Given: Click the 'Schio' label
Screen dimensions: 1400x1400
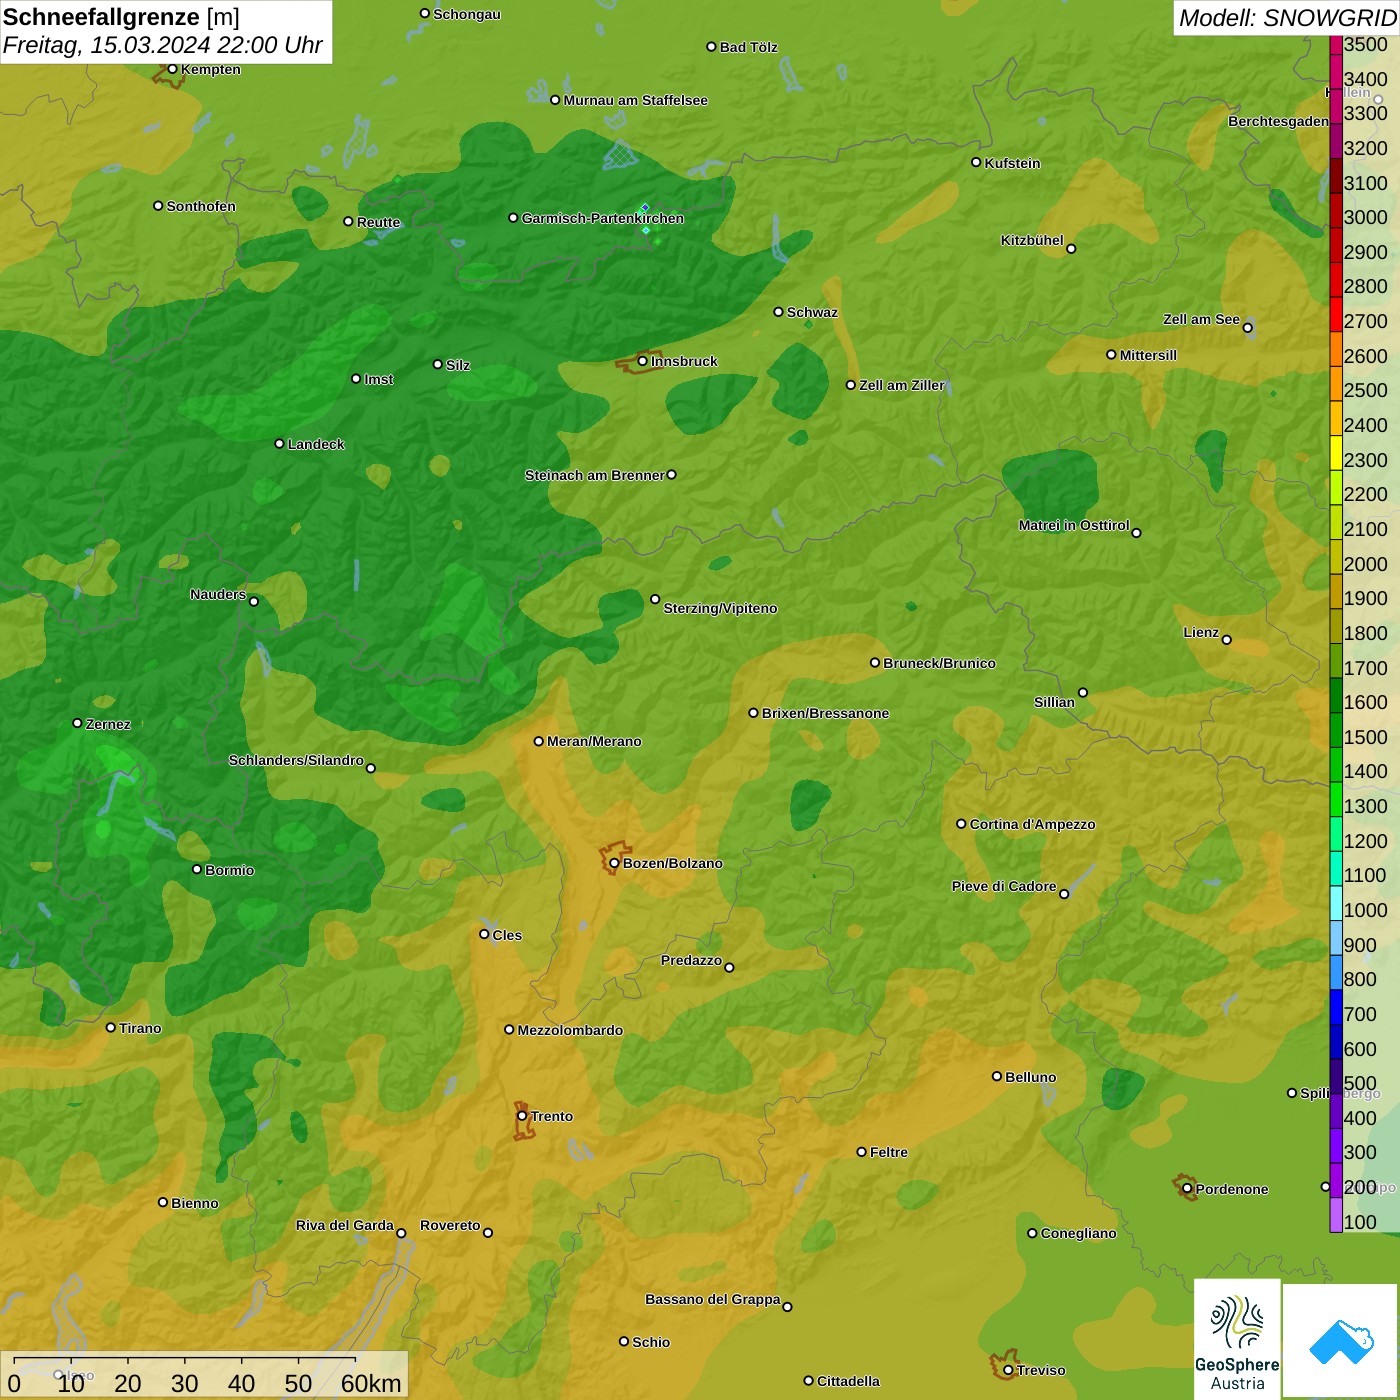Looking at the screenshot, I should pyautogui.click(x=651, y=1342).
